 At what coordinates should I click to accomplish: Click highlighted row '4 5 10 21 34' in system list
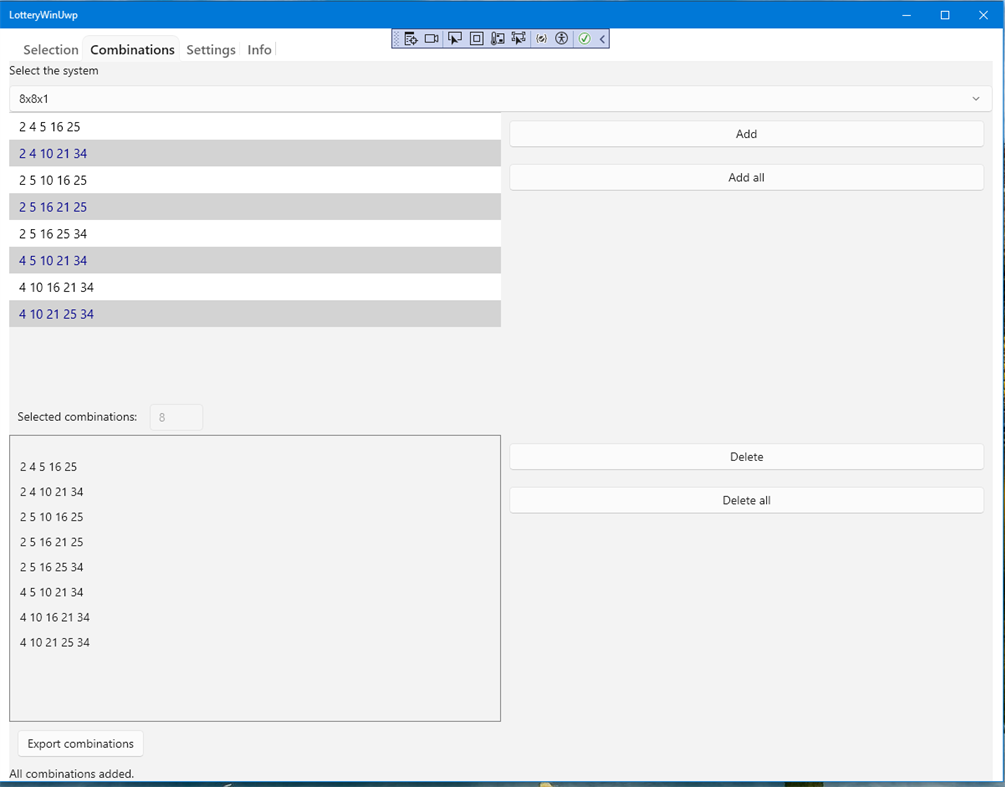(255, 260)
